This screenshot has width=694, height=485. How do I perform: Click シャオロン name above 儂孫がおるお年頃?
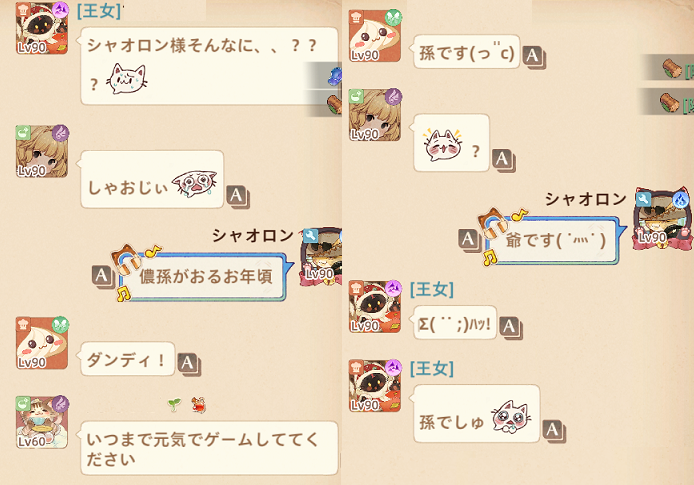pyautogui.click(x=253, y=236)
